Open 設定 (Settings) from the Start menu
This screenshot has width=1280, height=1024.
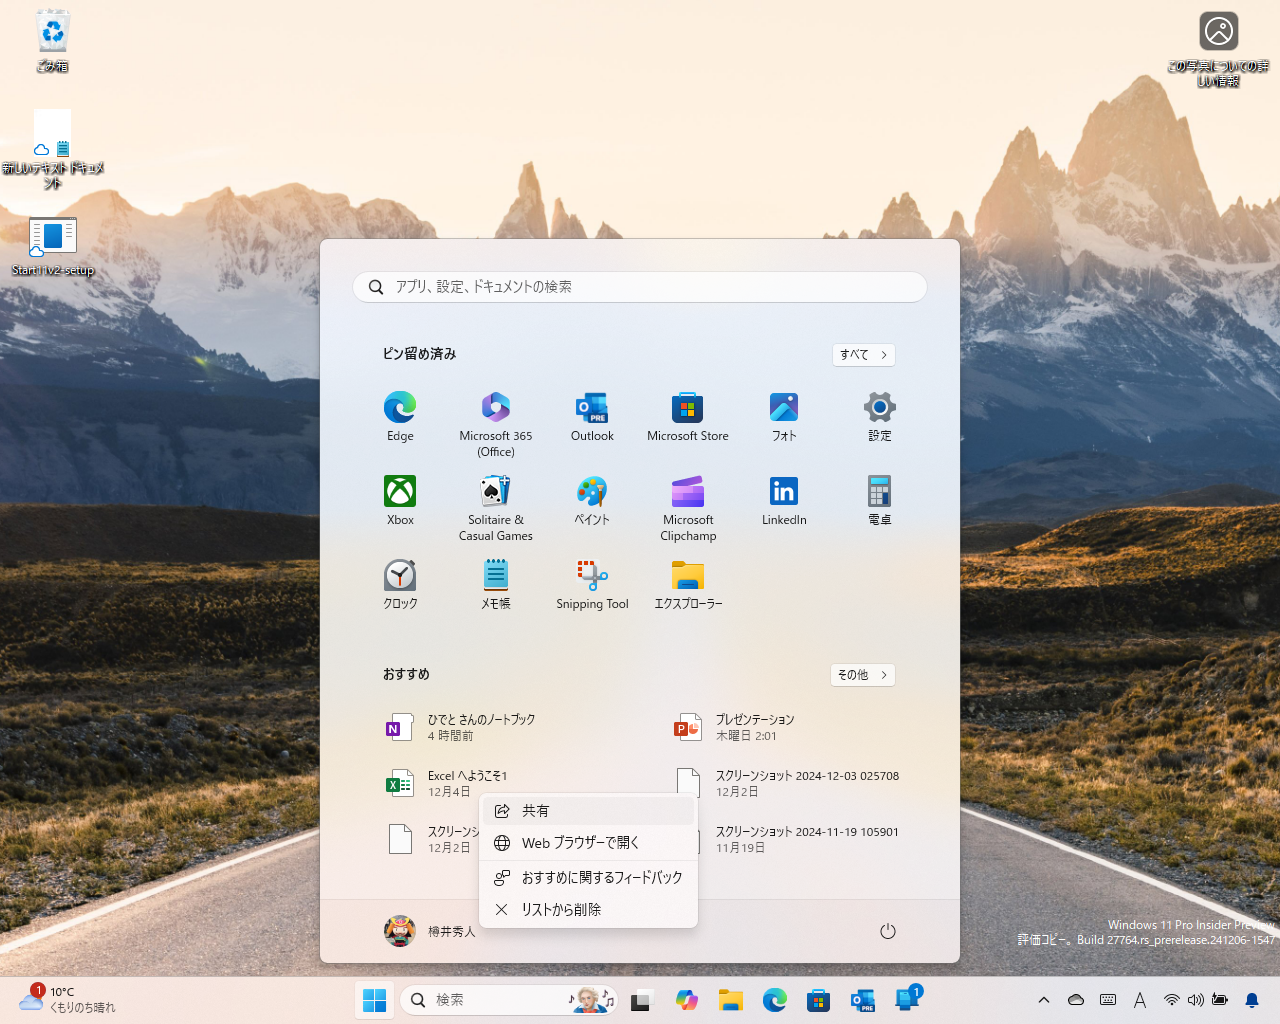(x=879, y=416)
